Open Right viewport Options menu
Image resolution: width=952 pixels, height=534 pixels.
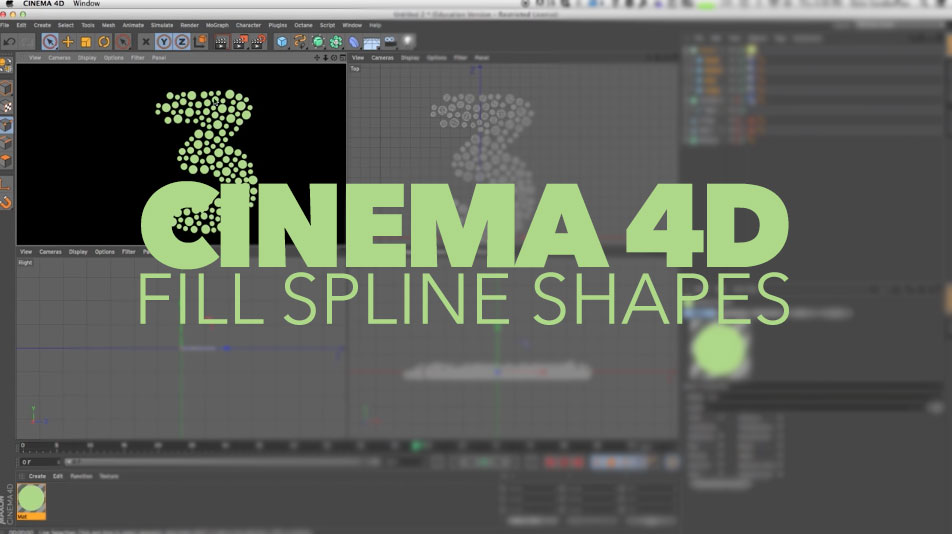[104, 252]
